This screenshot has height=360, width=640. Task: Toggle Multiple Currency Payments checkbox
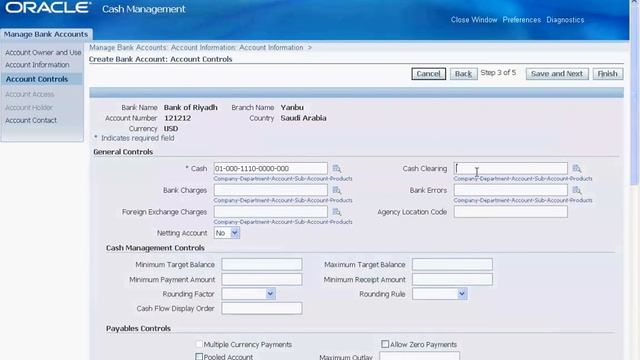pos(199,344)
